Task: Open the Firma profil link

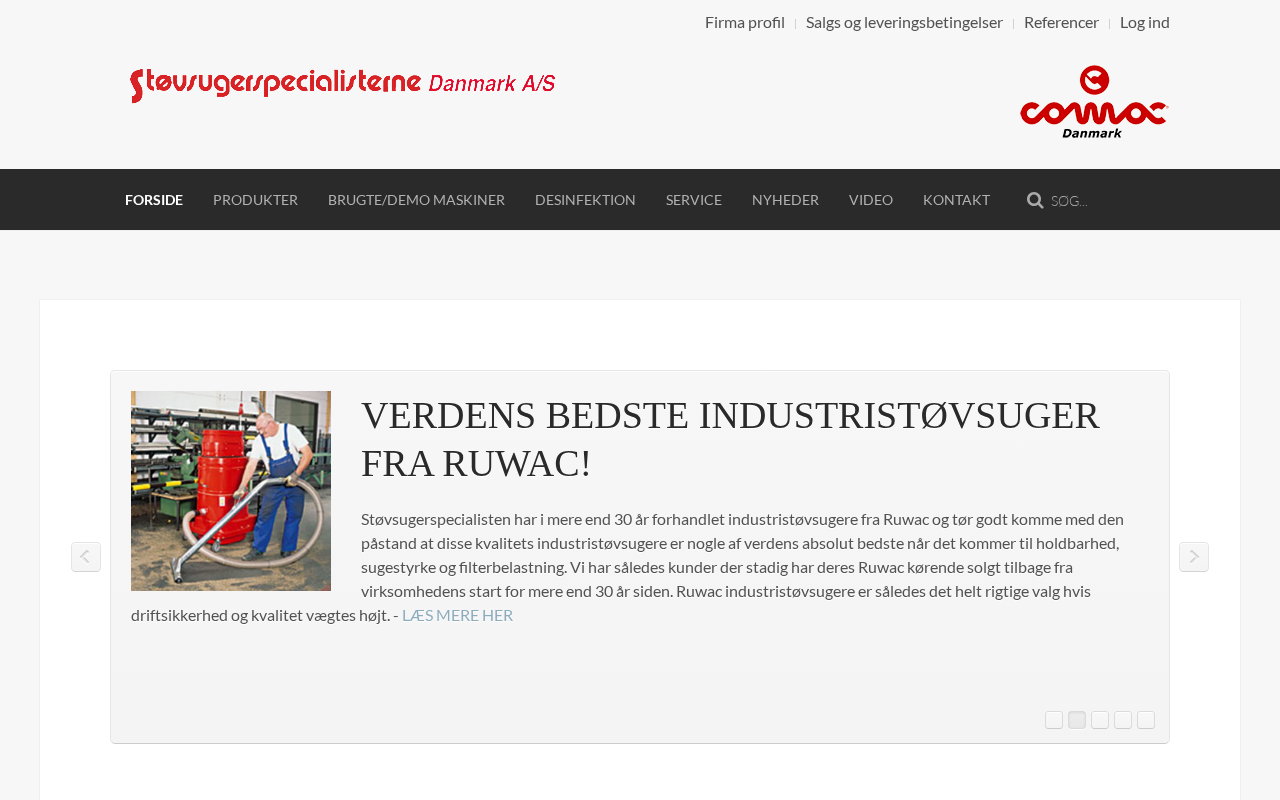Action: 745,22
